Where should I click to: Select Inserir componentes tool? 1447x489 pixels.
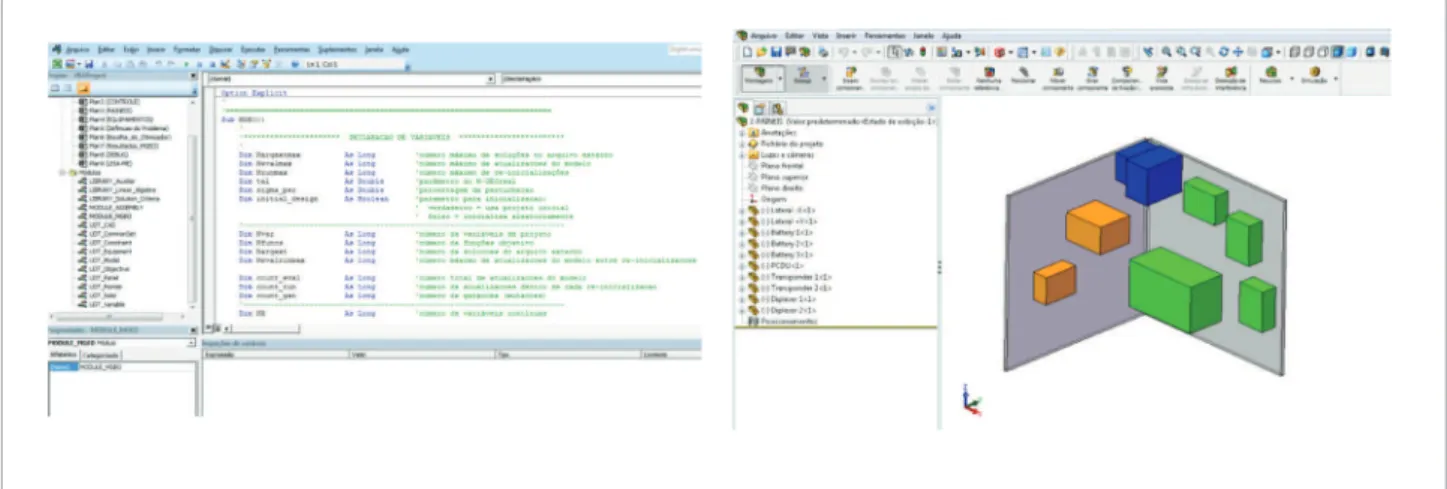pyautogui.click(x=852, y=78)
